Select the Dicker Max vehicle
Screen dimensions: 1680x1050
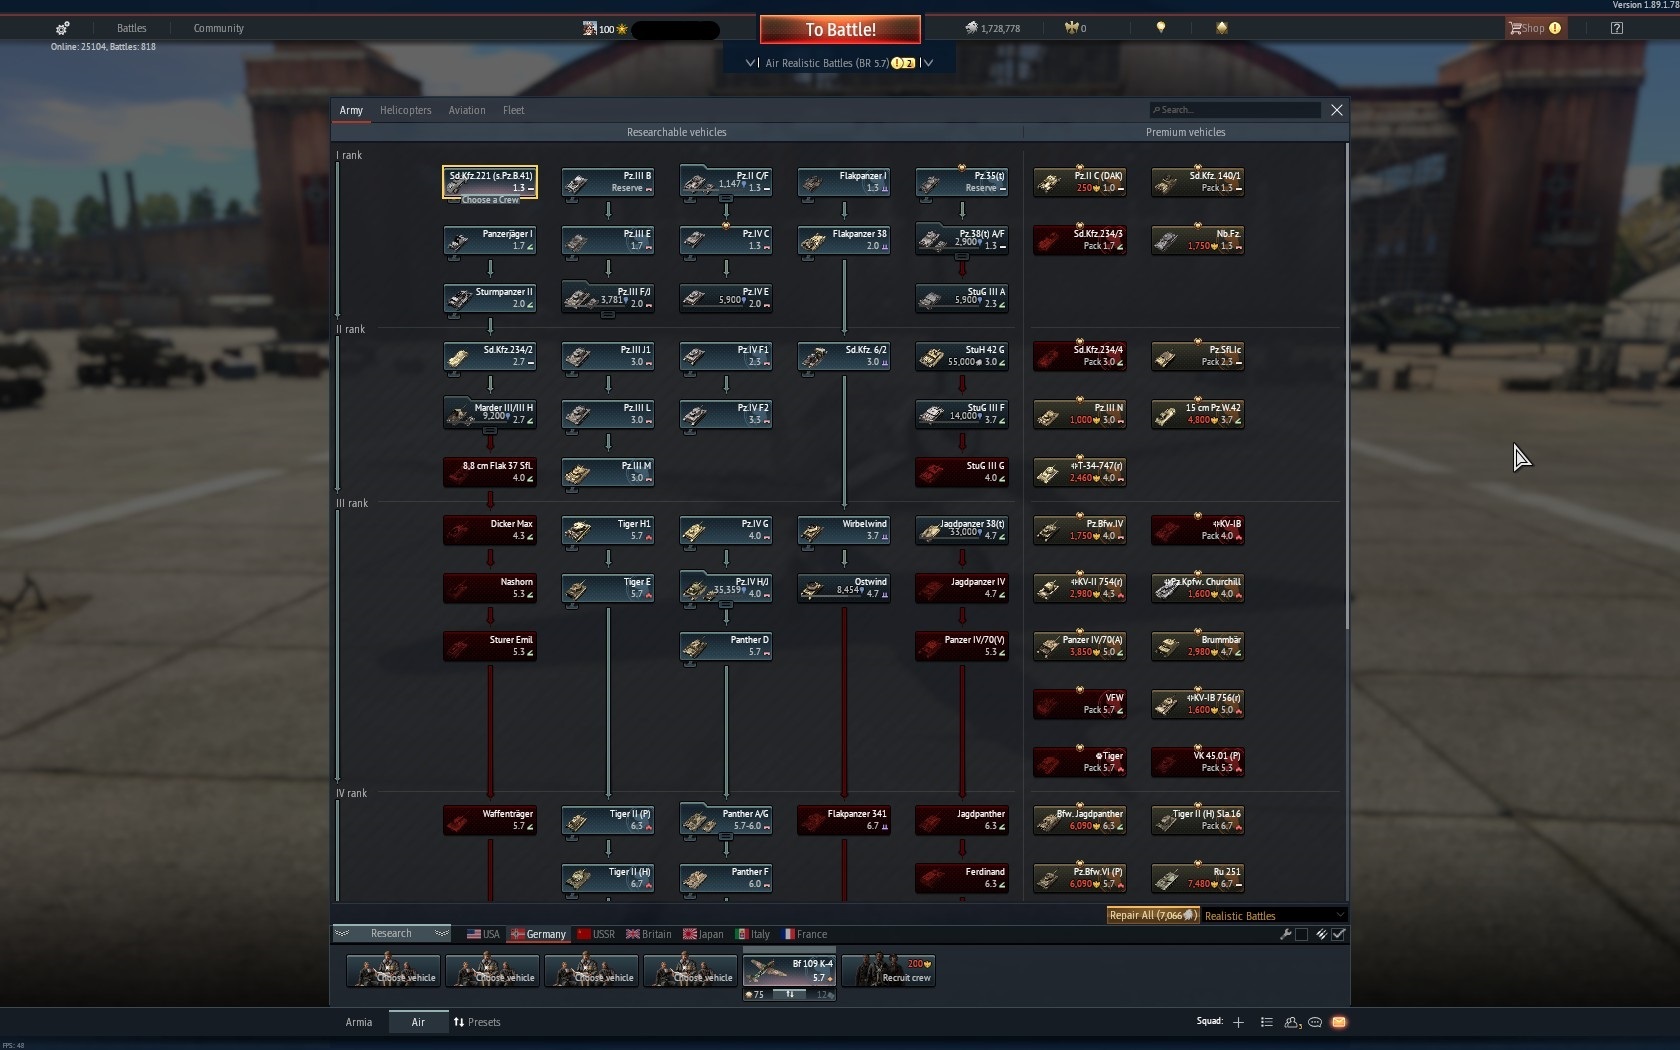[x=490, y=530]
